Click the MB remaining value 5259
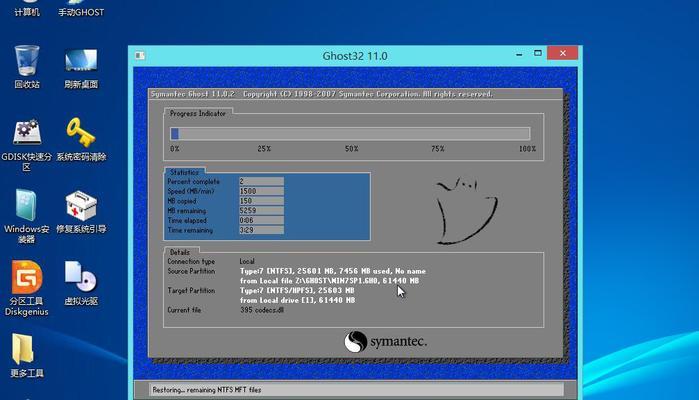Image resolution: width=699 pixels, height=400 pixels. (261, 210)
